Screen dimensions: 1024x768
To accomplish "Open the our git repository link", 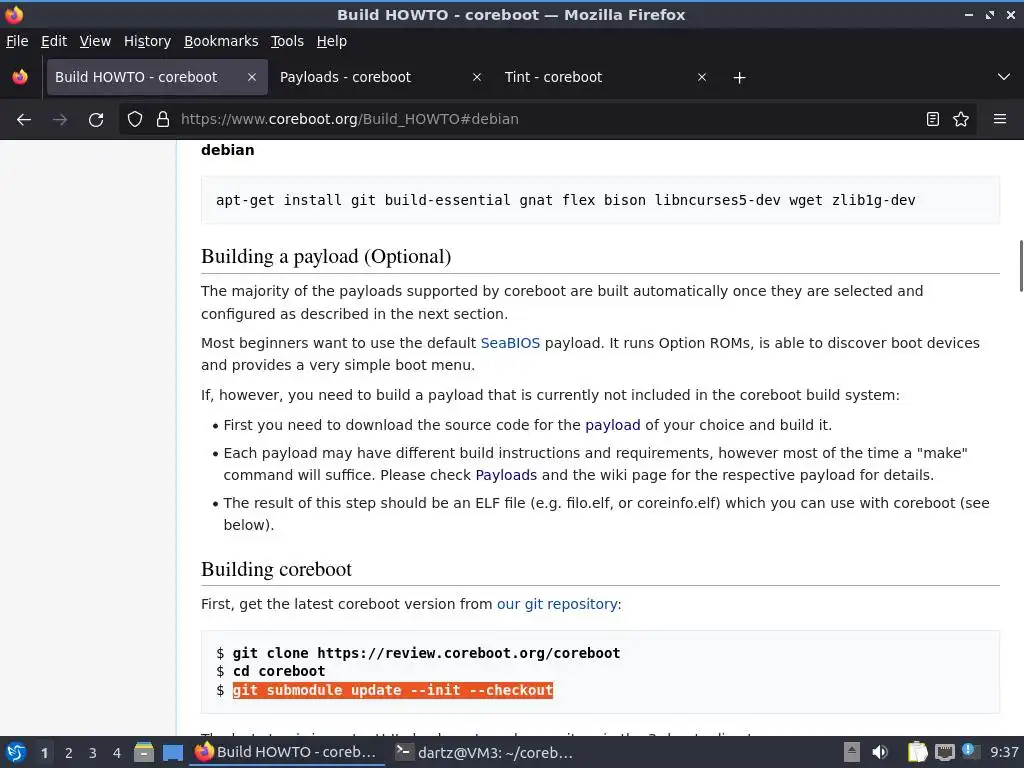I will tap(557, 604).
